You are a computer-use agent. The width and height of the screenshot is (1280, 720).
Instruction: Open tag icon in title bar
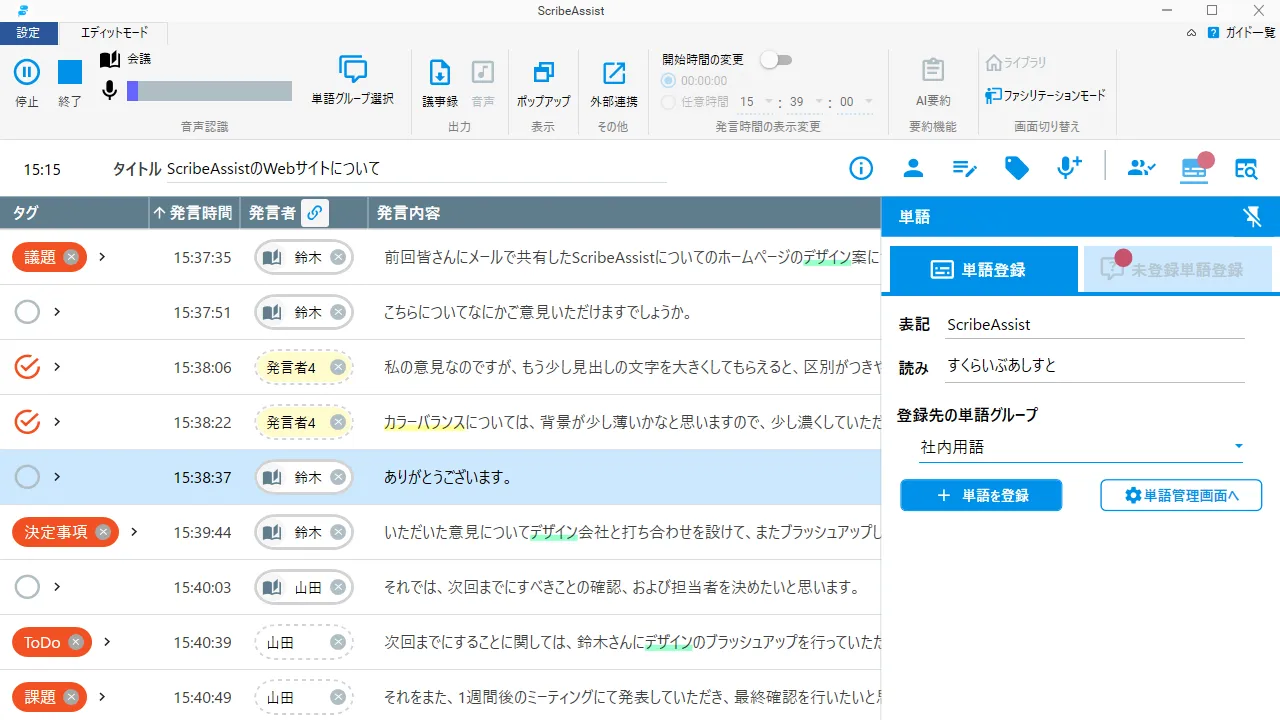[1017, 168]
